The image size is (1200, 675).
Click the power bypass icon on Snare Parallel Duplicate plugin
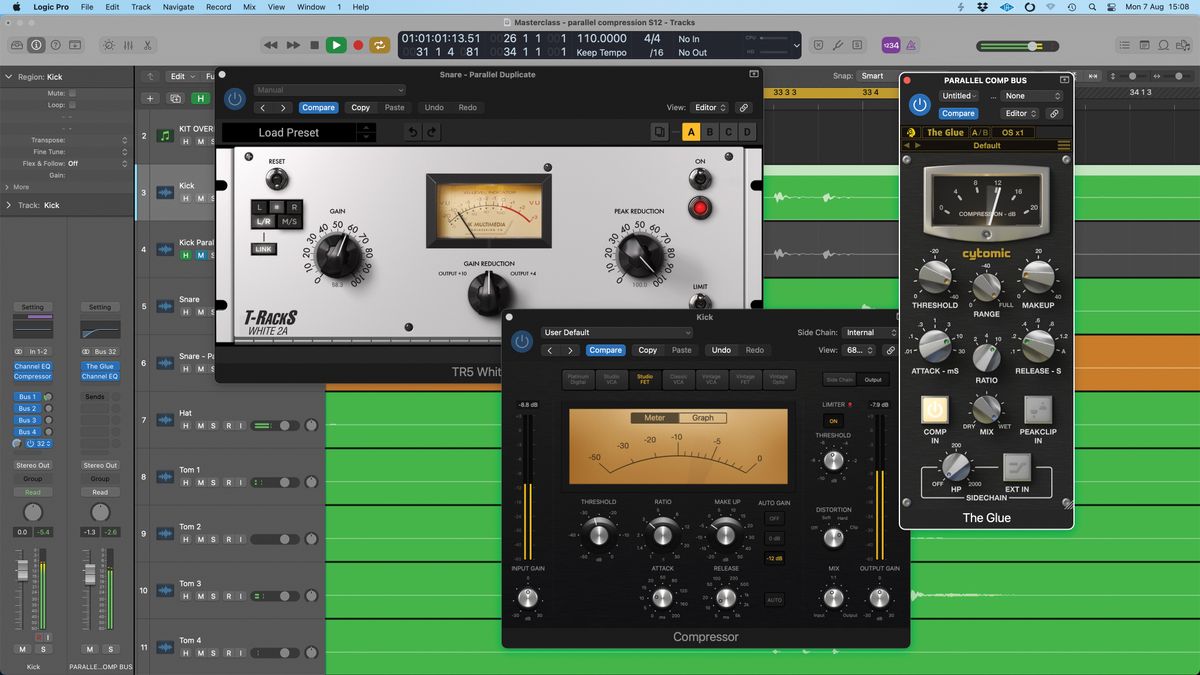coord(233,99)
